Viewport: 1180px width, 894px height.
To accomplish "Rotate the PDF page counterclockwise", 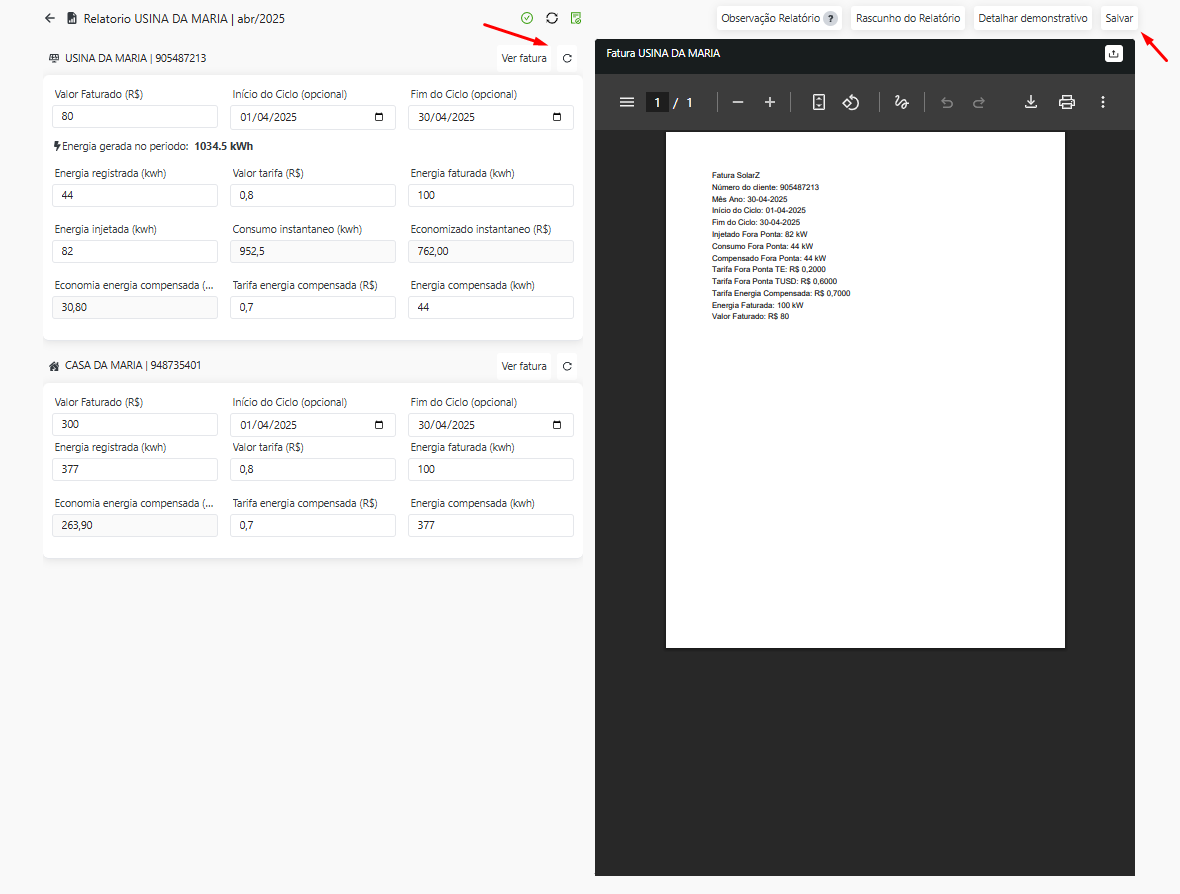I will click(x=851, y=102).
